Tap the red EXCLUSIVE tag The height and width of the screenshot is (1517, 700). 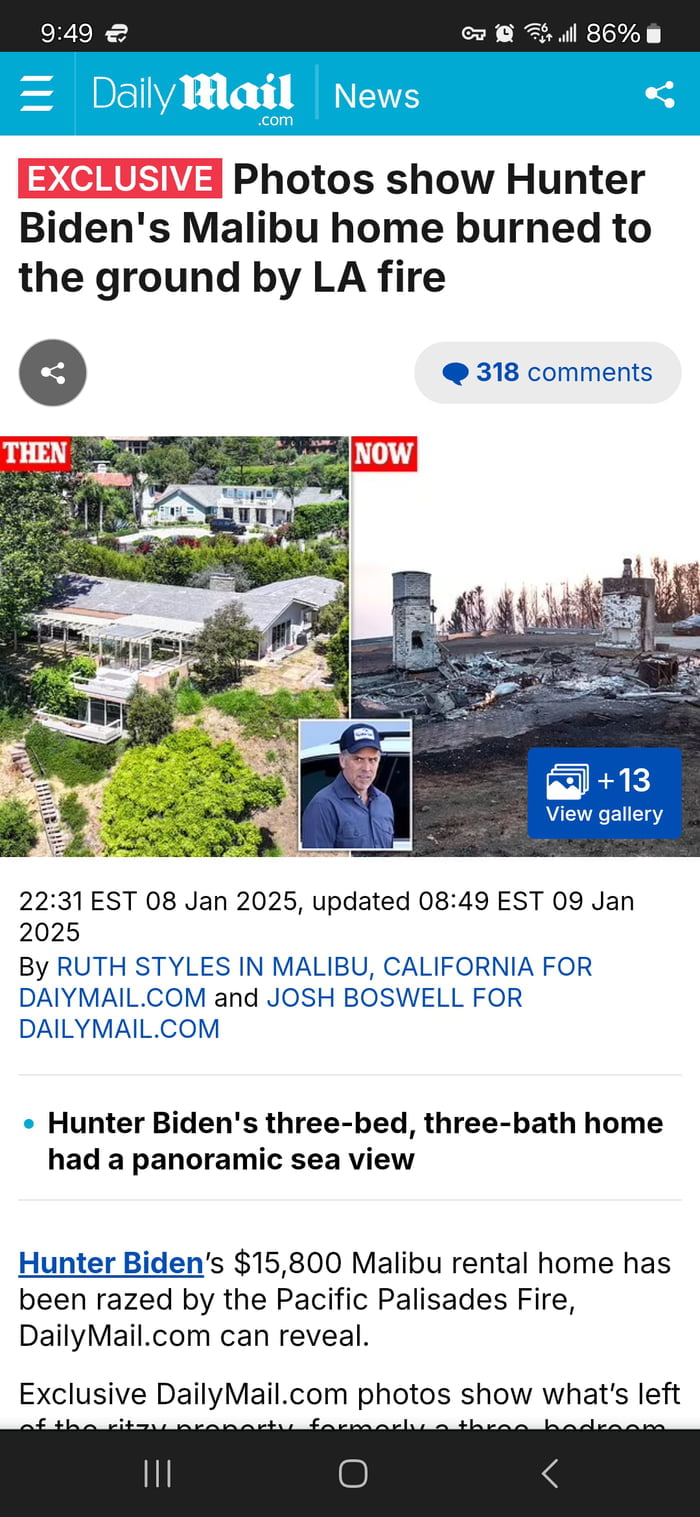(x=120, y=179)
